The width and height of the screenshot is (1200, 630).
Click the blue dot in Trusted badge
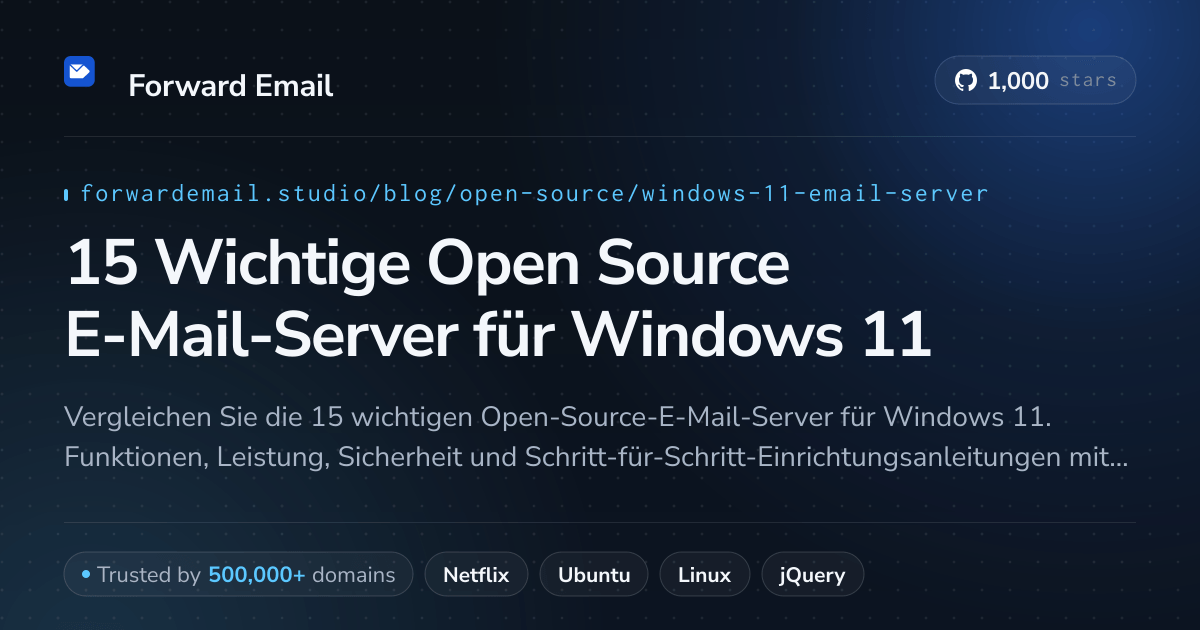tap(86, 575)
